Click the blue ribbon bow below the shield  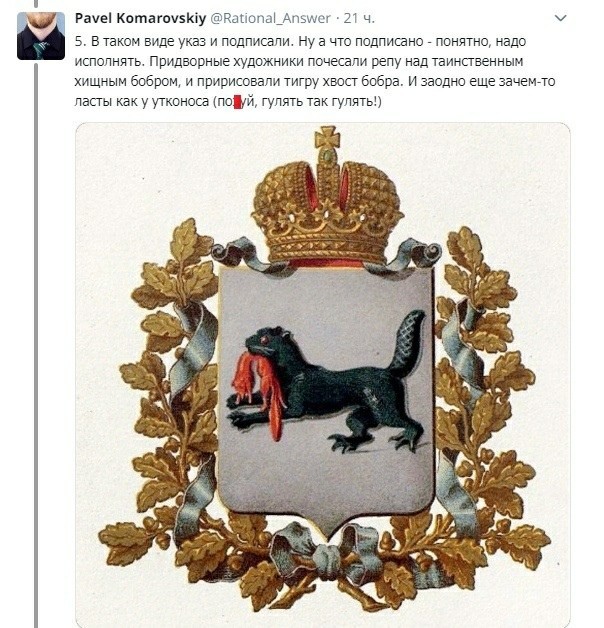(x=328, y=552)
